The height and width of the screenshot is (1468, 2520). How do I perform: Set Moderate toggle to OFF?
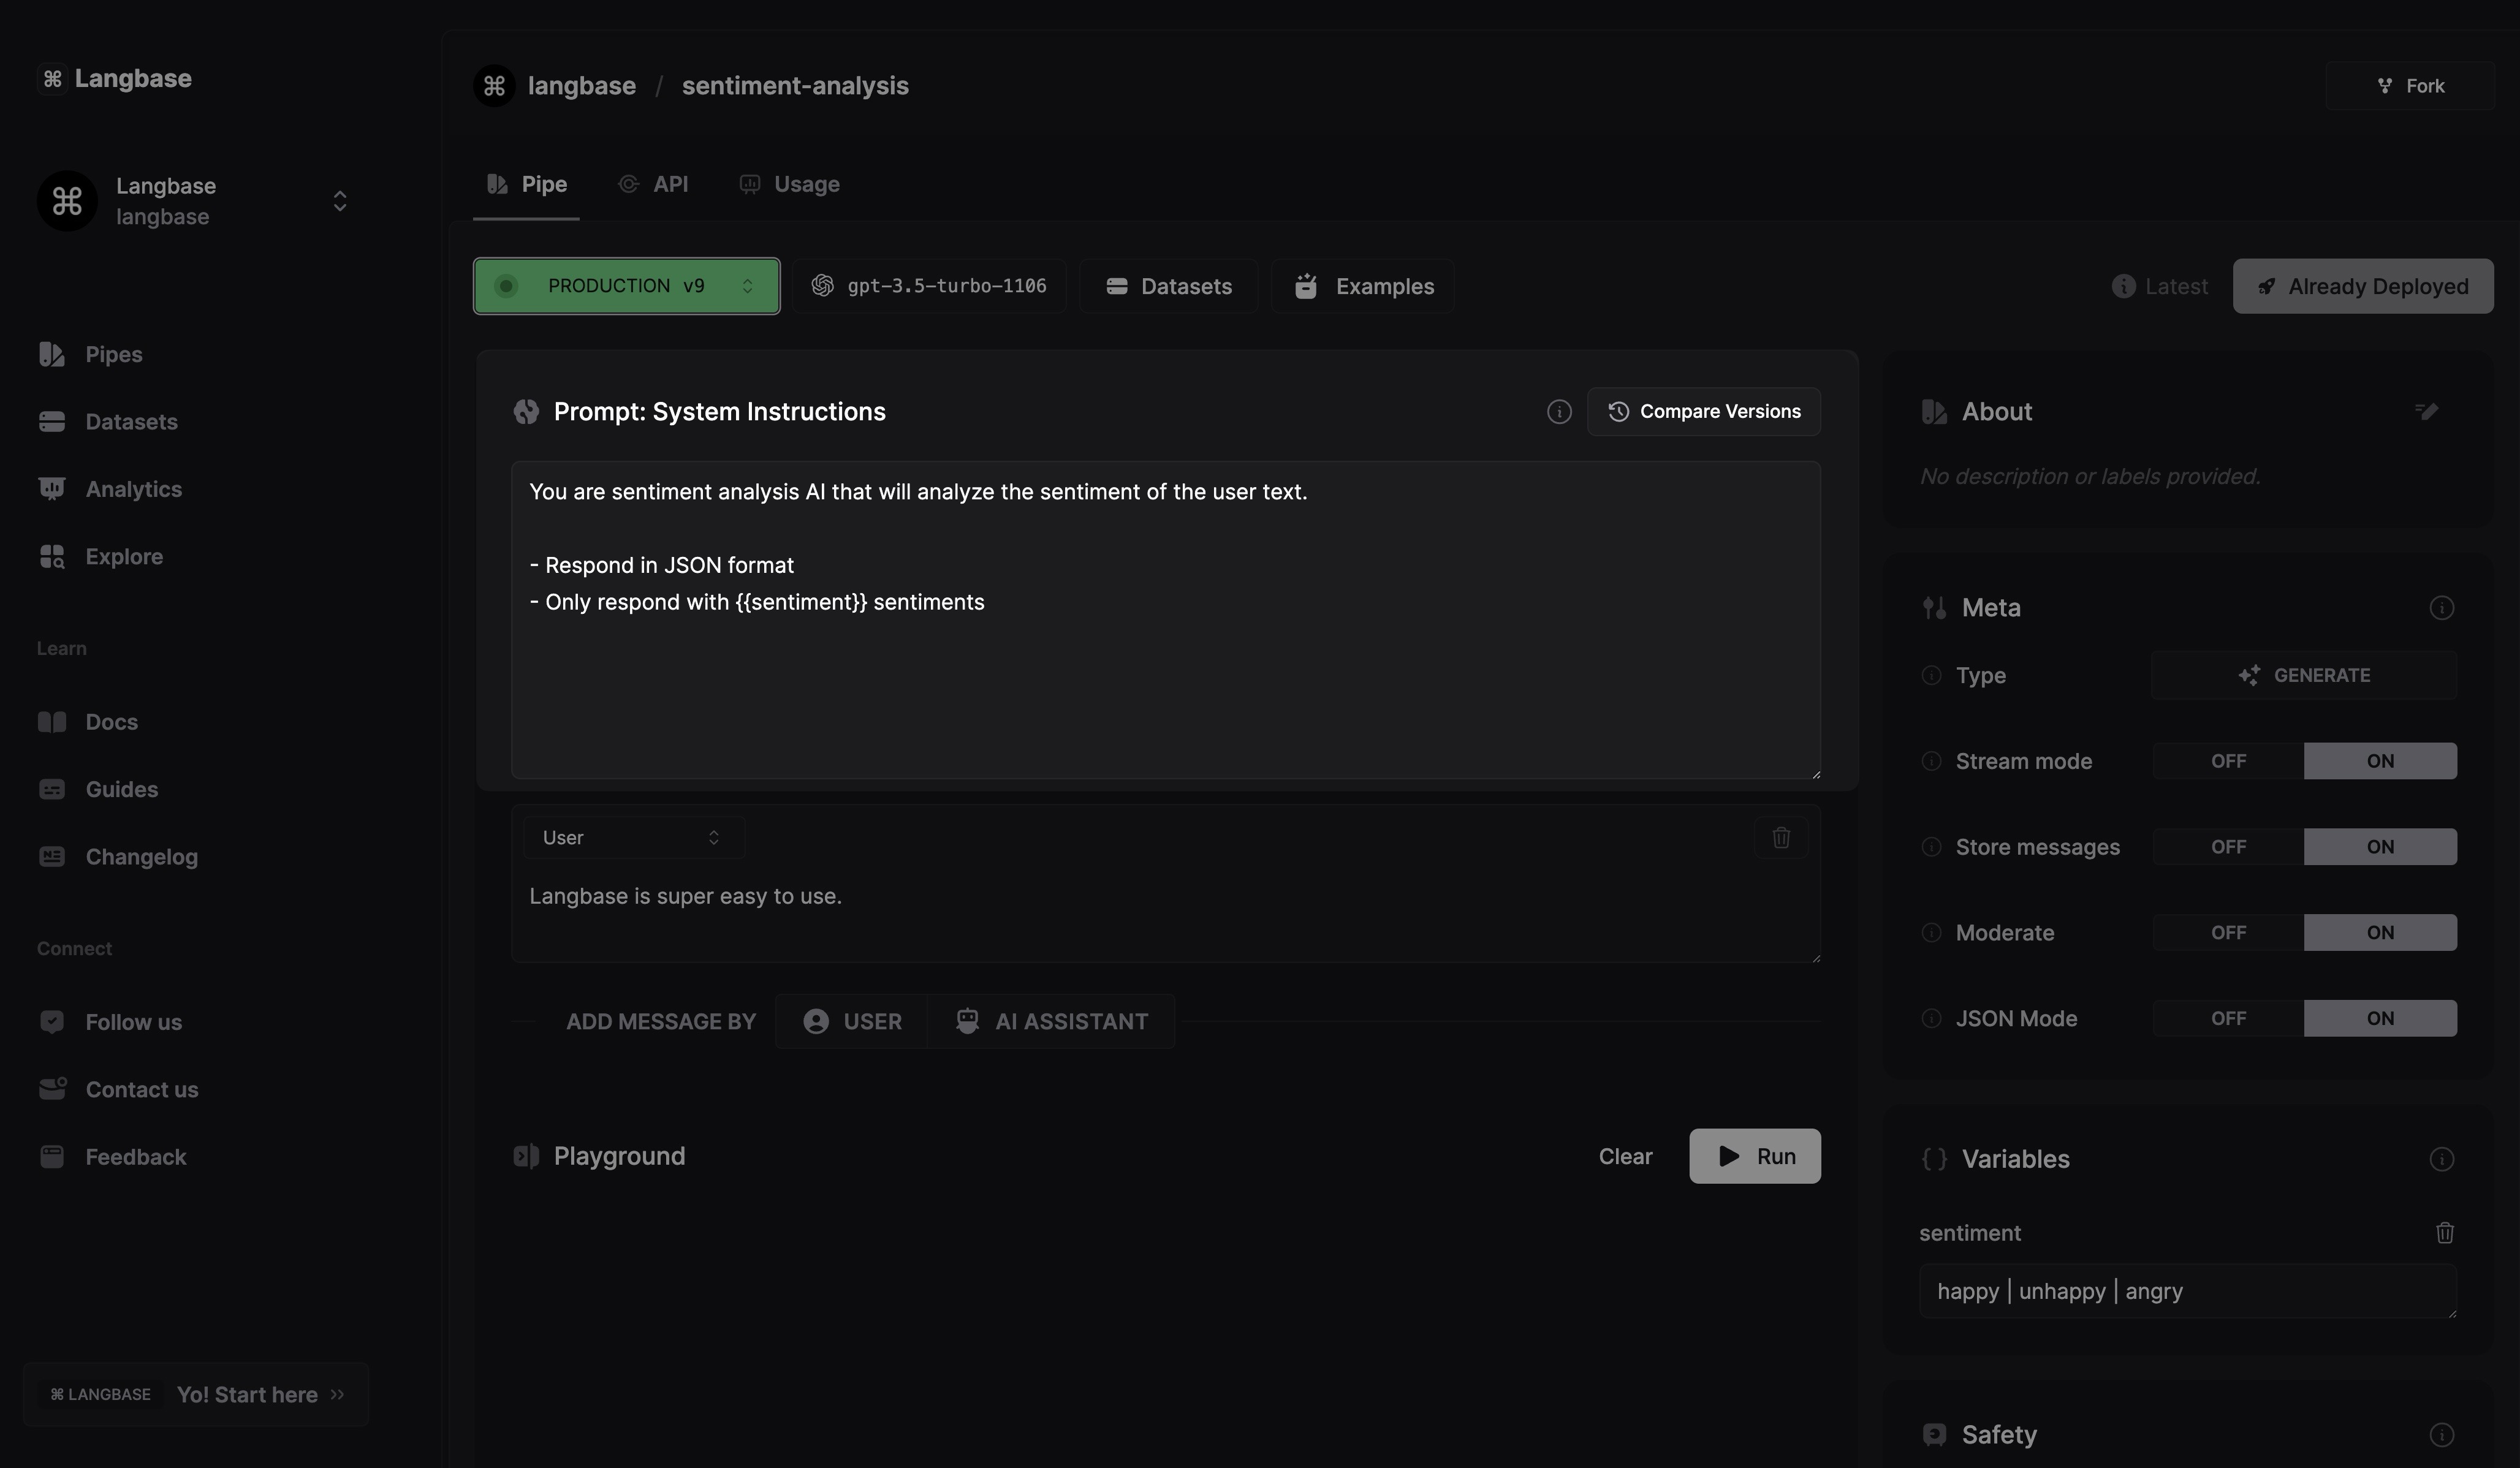pyautogui.click(x=2228, y=933)
